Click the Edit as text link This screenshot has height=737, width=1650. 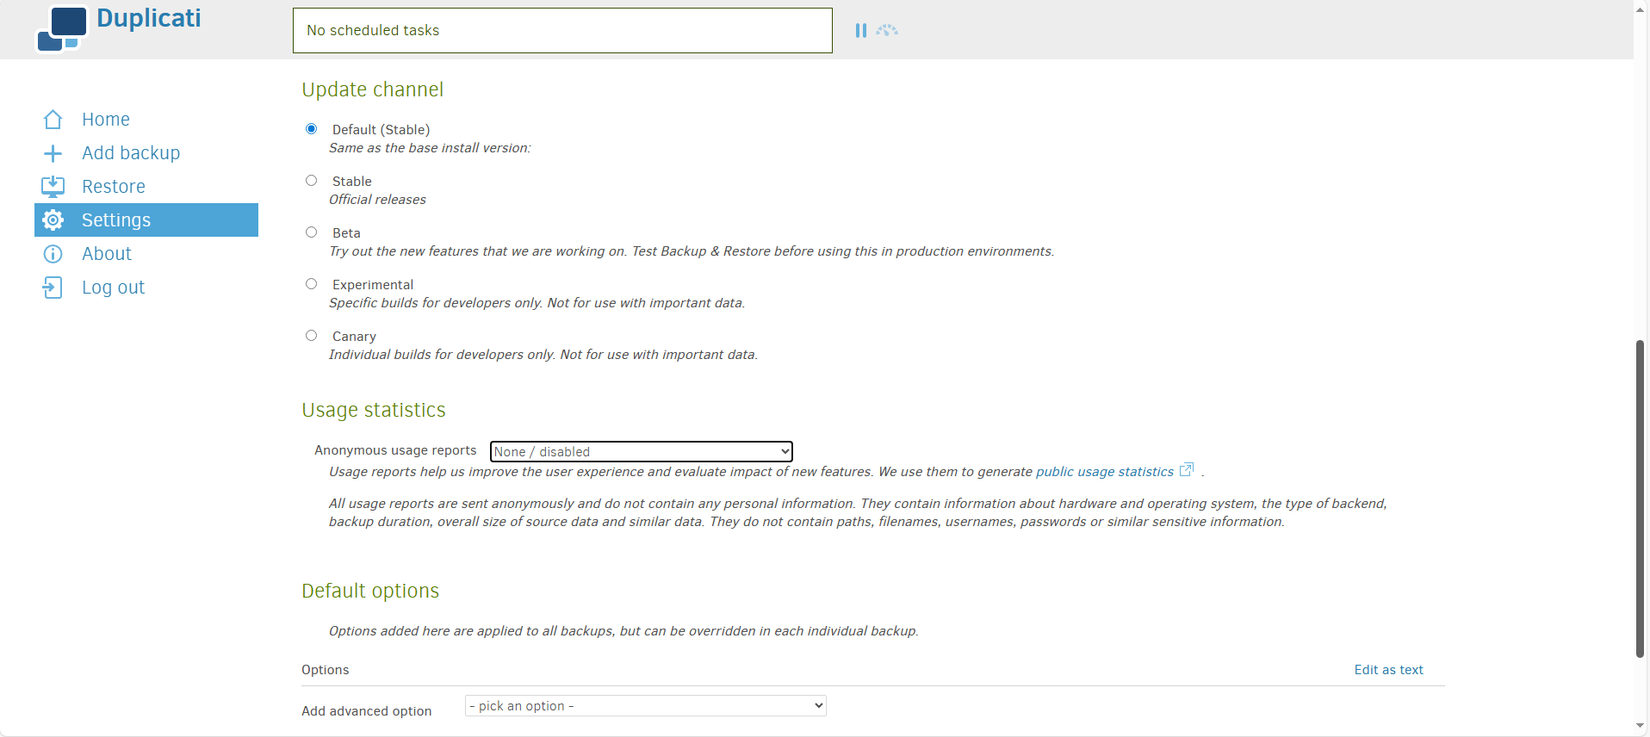[x=1388, y=670]
